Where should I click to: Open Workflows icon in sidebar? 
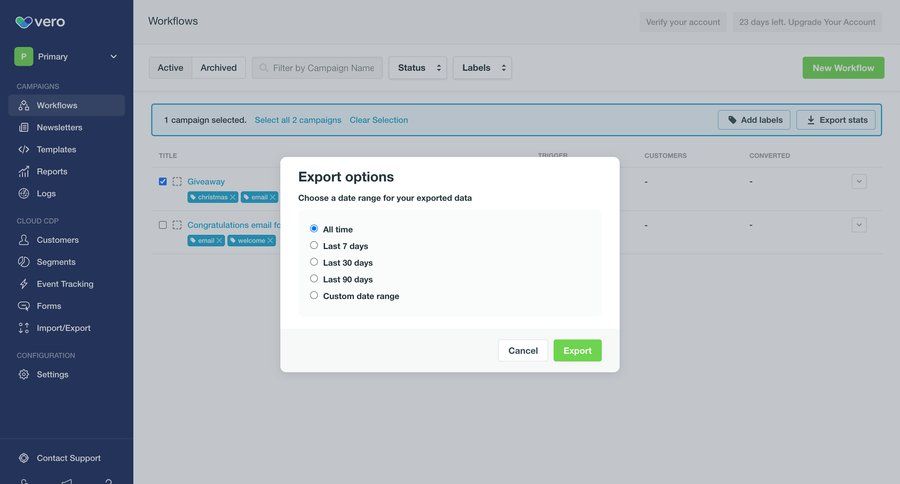24,106
